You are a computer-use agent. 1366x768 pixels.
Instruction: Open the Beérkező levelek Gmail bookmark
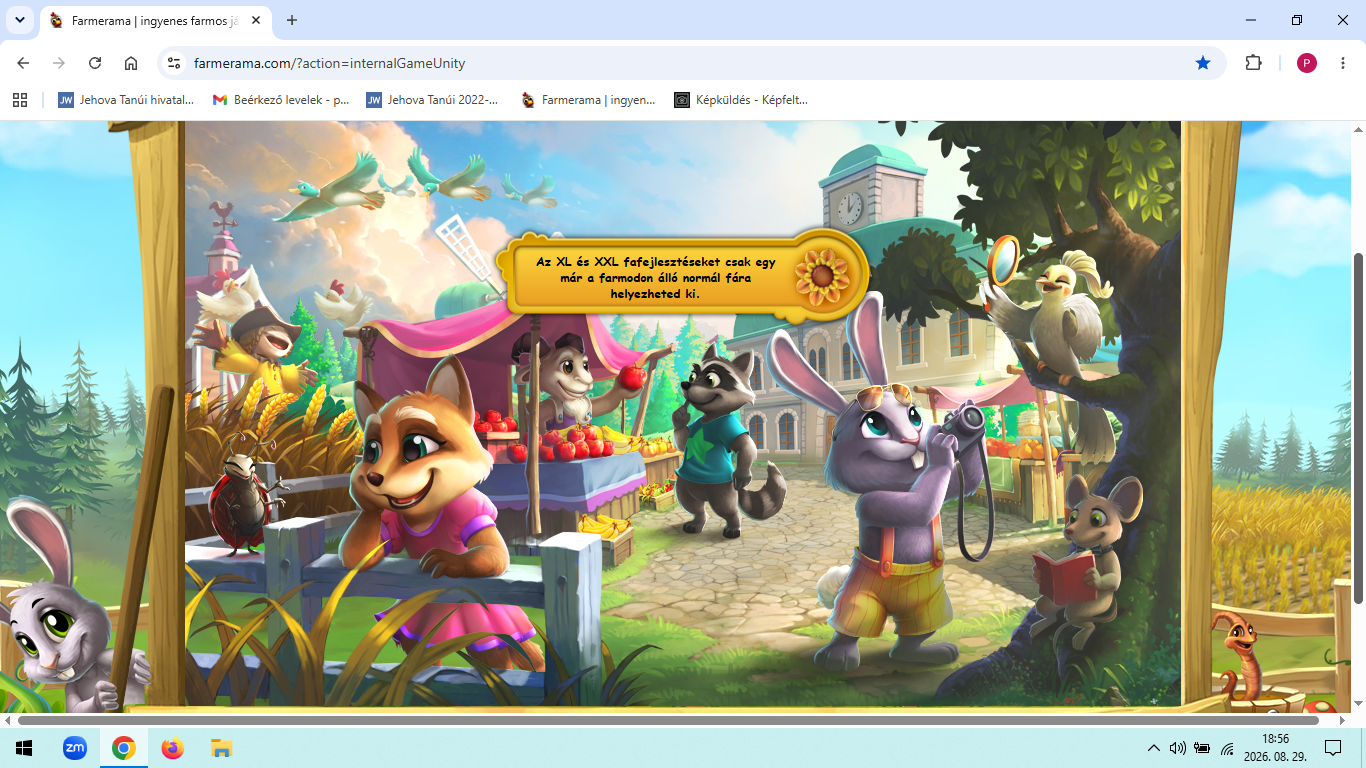281,100
